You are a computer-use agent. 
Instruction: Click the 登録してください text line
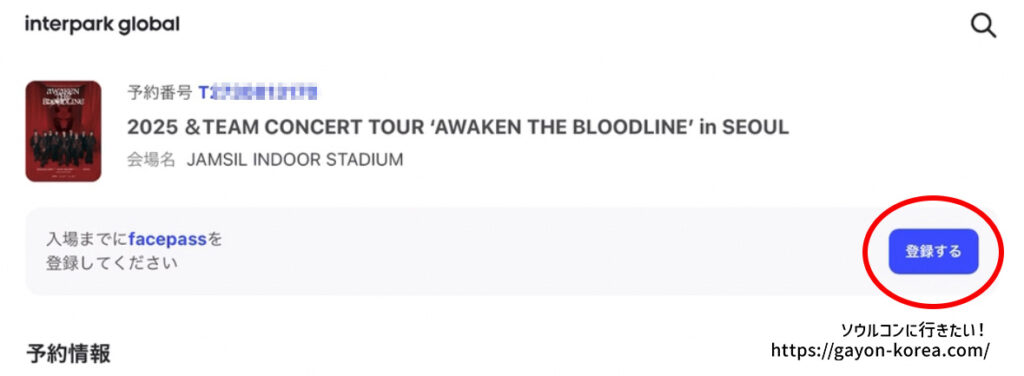click(112, 264)
